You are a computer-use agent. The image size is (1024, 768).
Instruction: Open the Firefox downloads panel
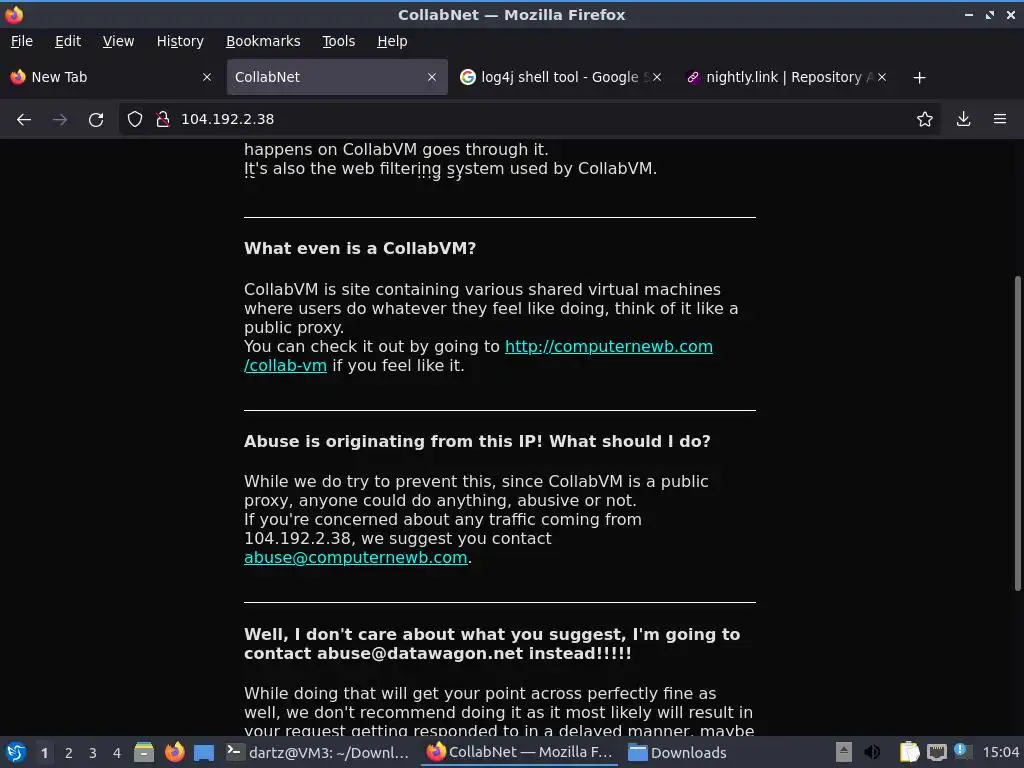963,119
